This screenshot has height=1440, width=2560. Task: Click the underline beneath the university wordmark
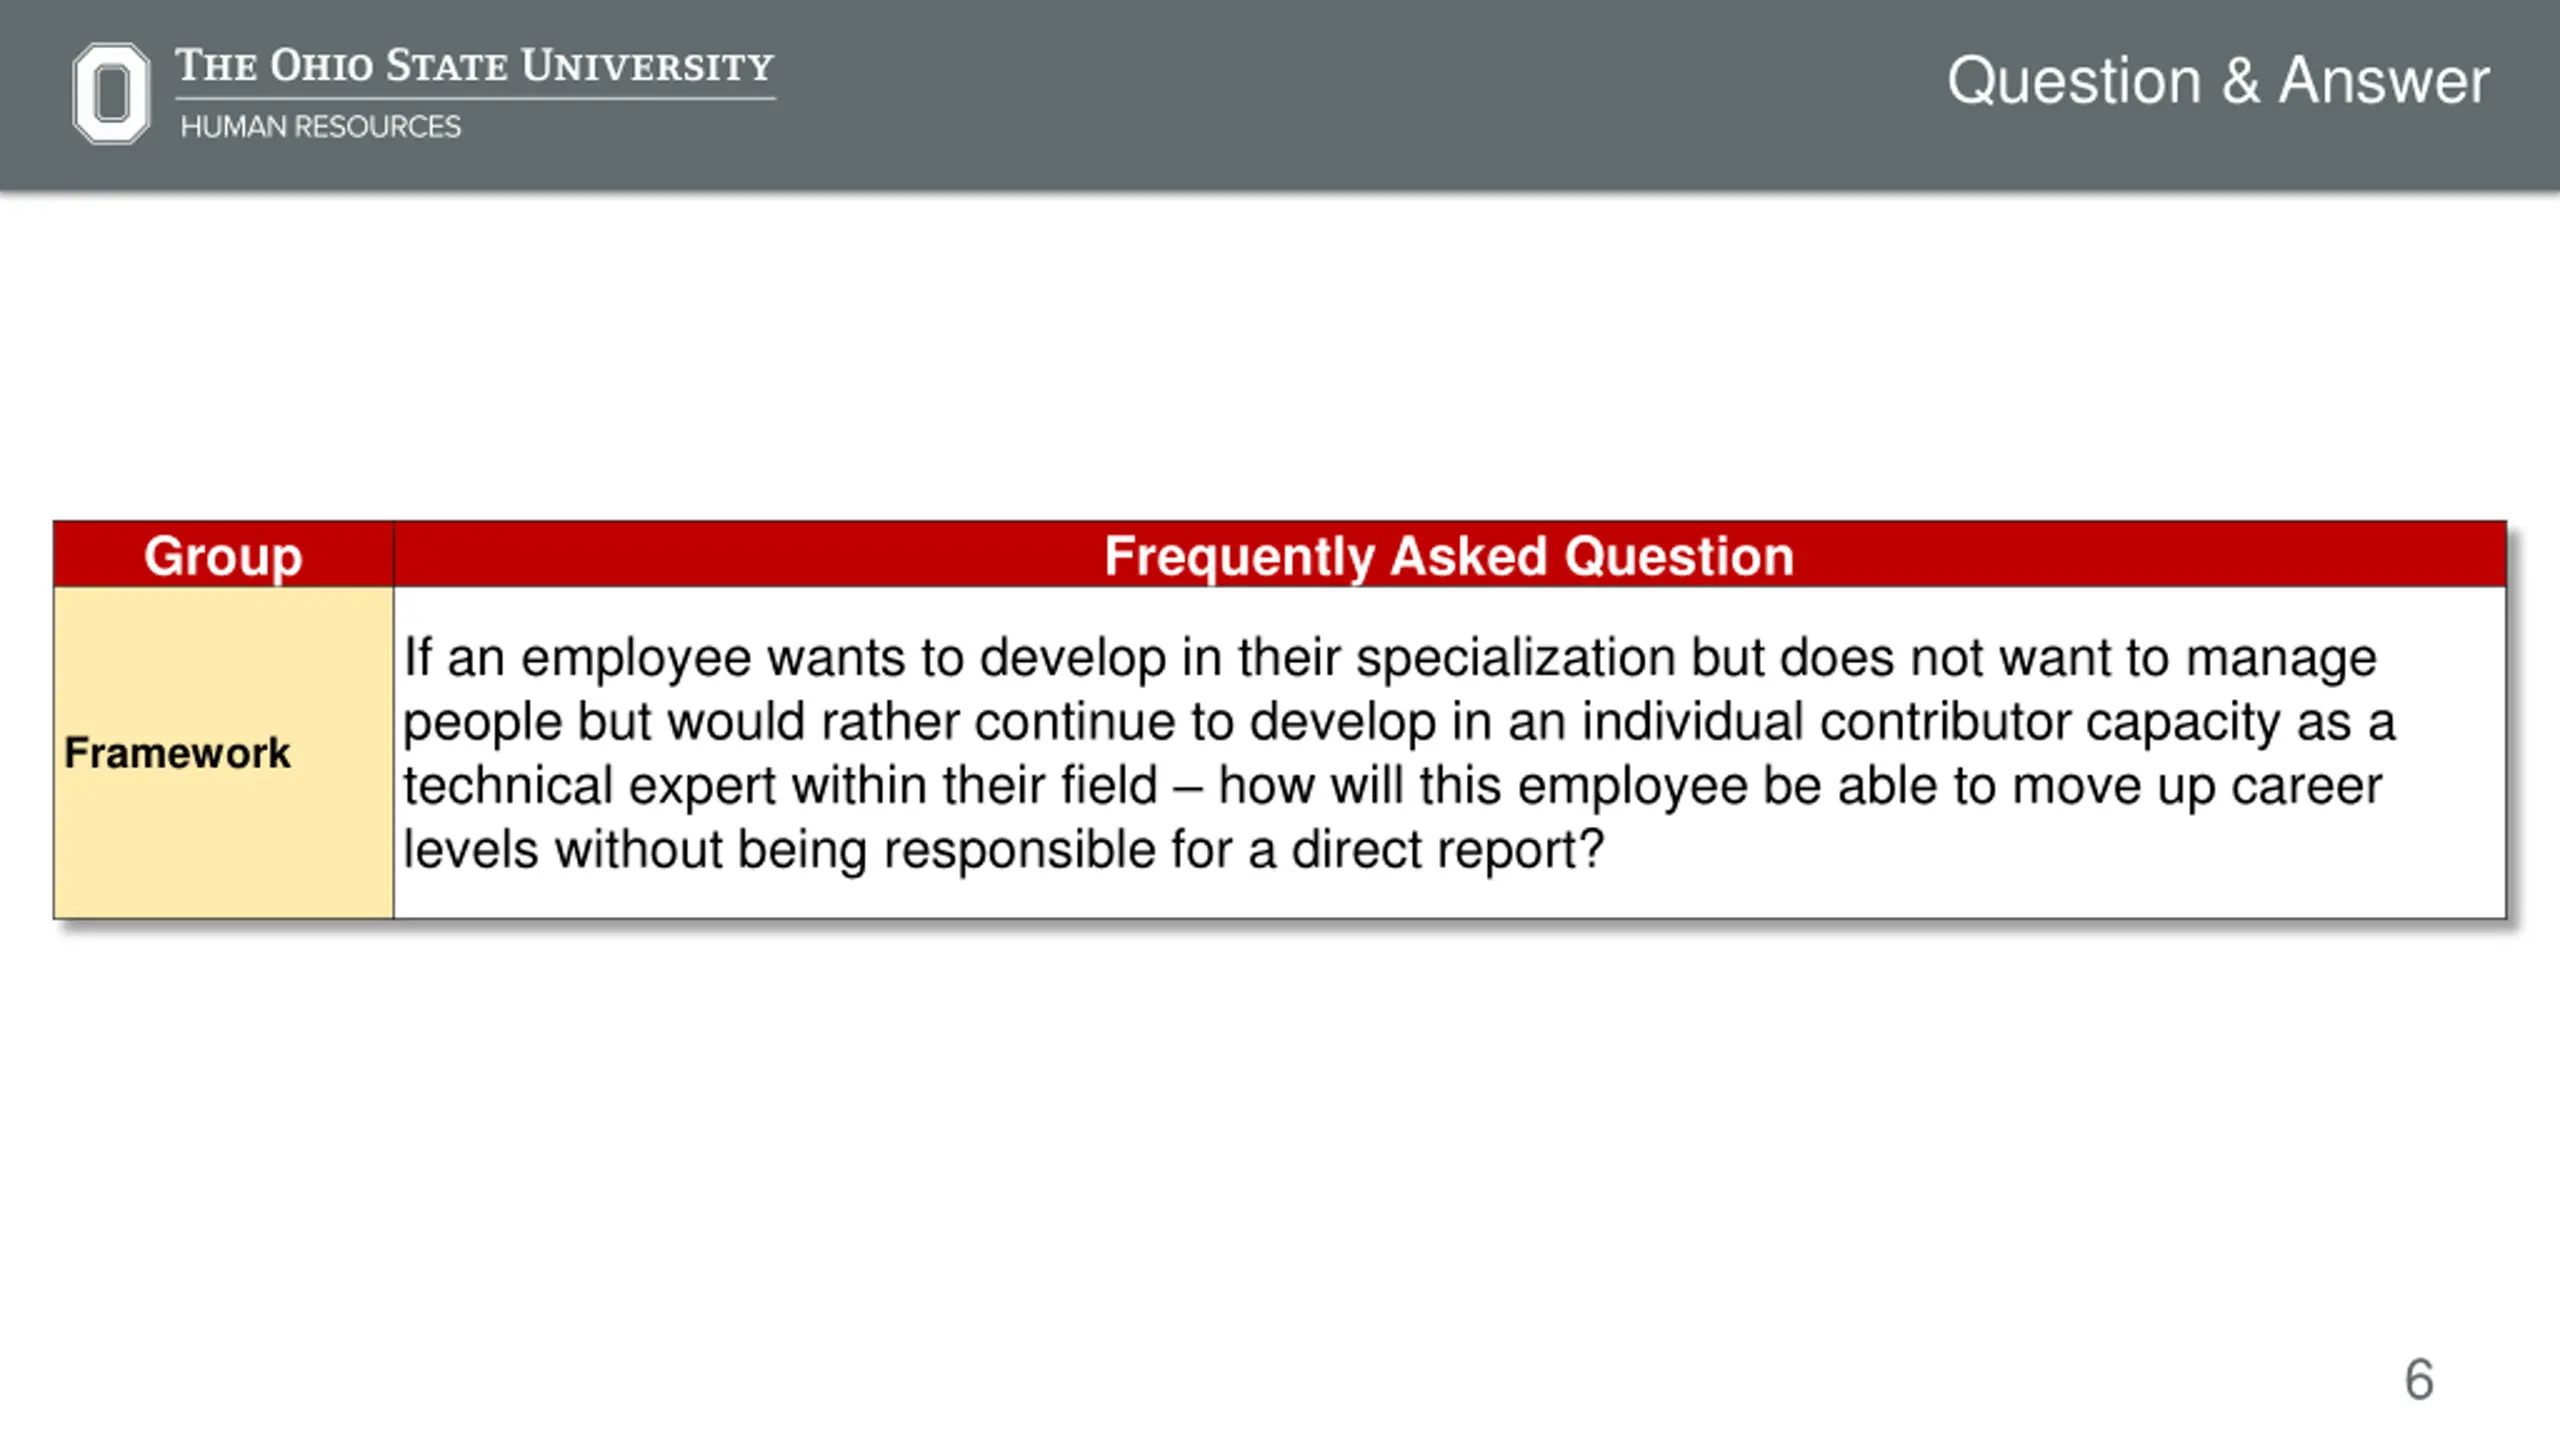pos(475,98)
